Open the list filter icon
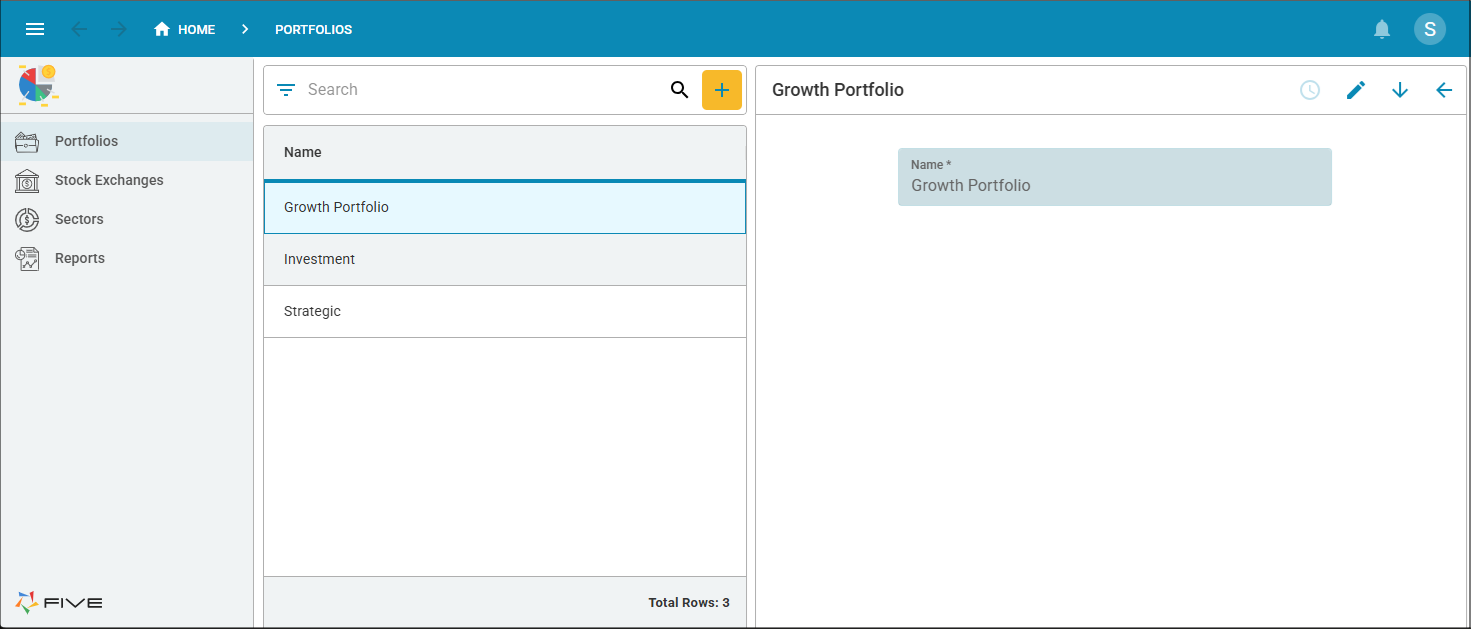 (286, 90)
